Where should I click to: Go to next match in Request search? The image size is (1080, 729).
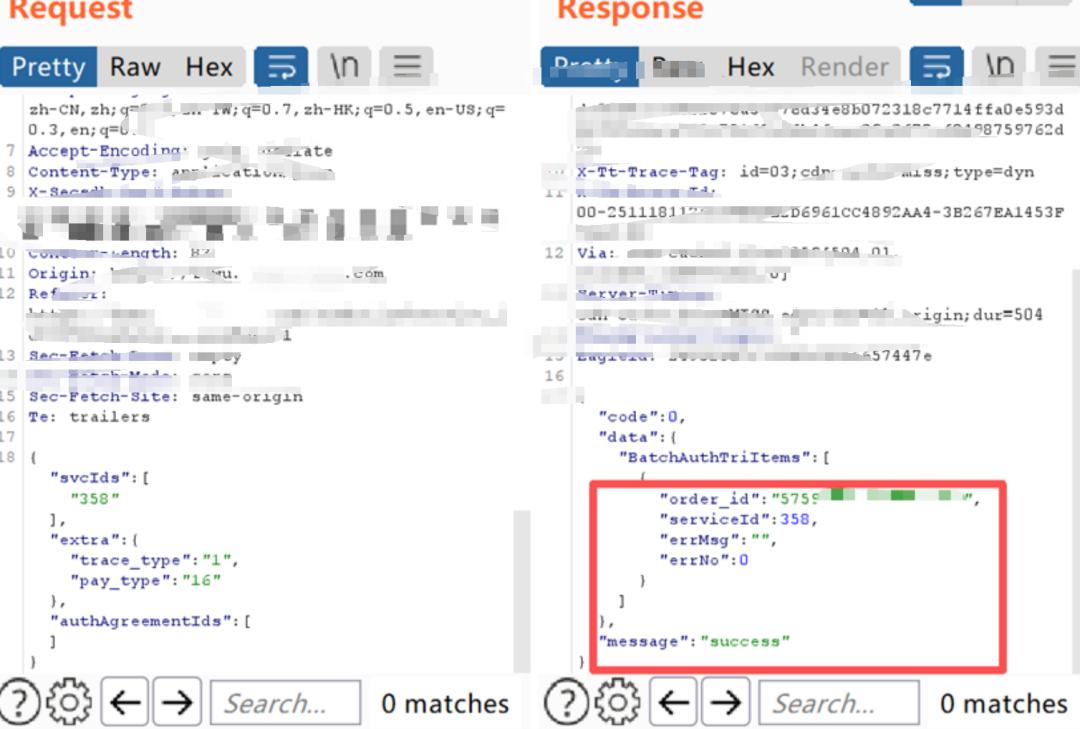(178, 703)
